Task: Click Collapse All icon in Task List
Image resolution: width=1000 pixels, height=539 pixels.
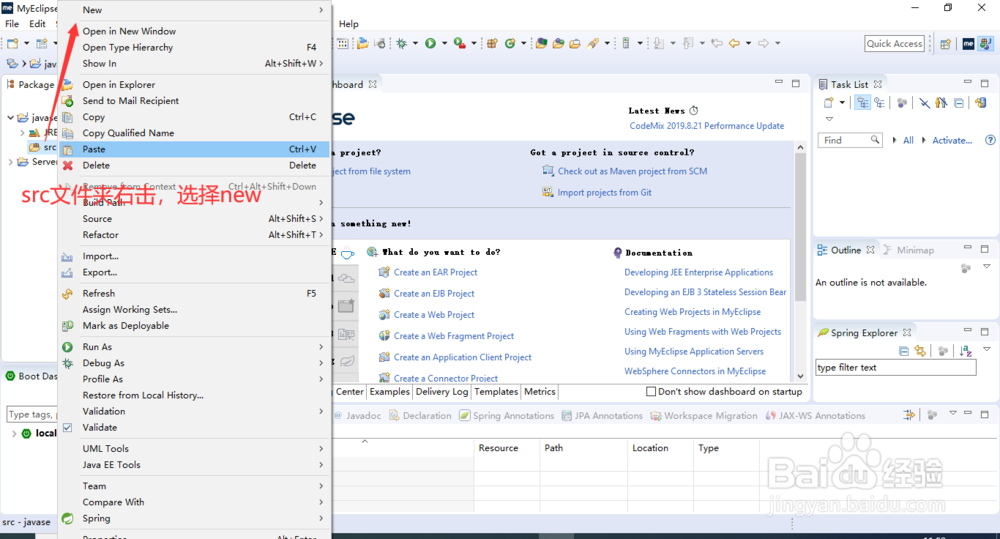Action: (x=959, y=103)
